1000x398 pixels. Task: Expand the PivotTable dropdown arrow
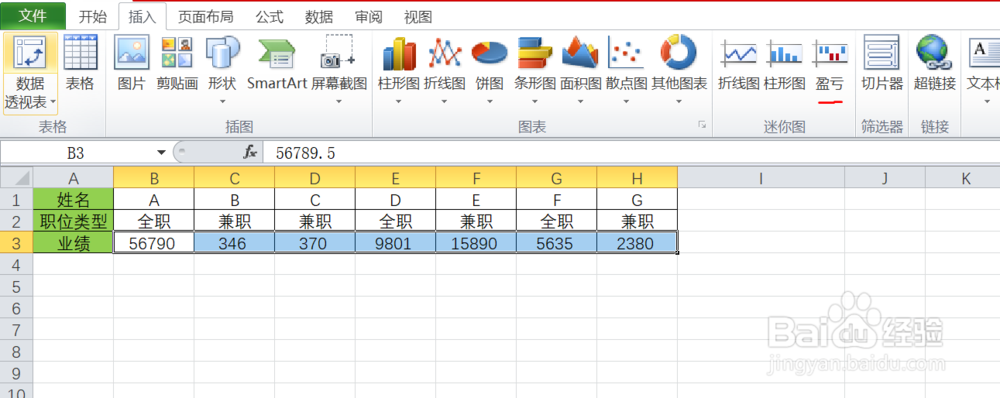point(52,102)
